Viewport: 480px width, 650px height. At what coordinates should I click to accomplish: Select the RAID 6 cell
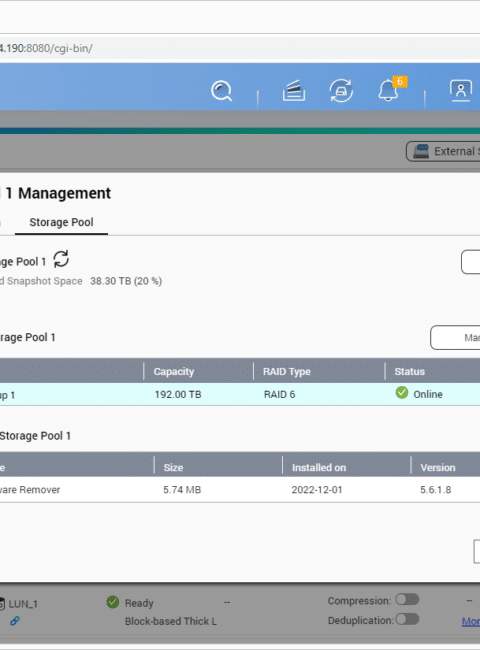[x=279, y=394]
